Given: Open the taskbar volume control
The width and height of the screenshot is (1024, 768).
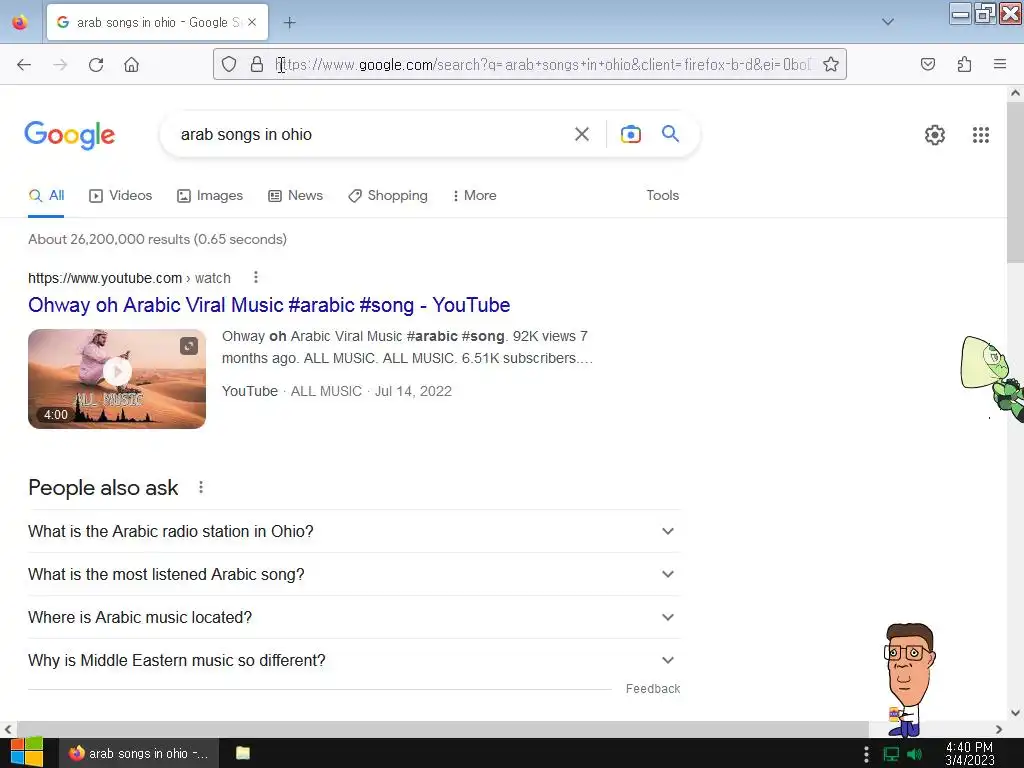Looking at the screenshot, I should coord(915,754).
